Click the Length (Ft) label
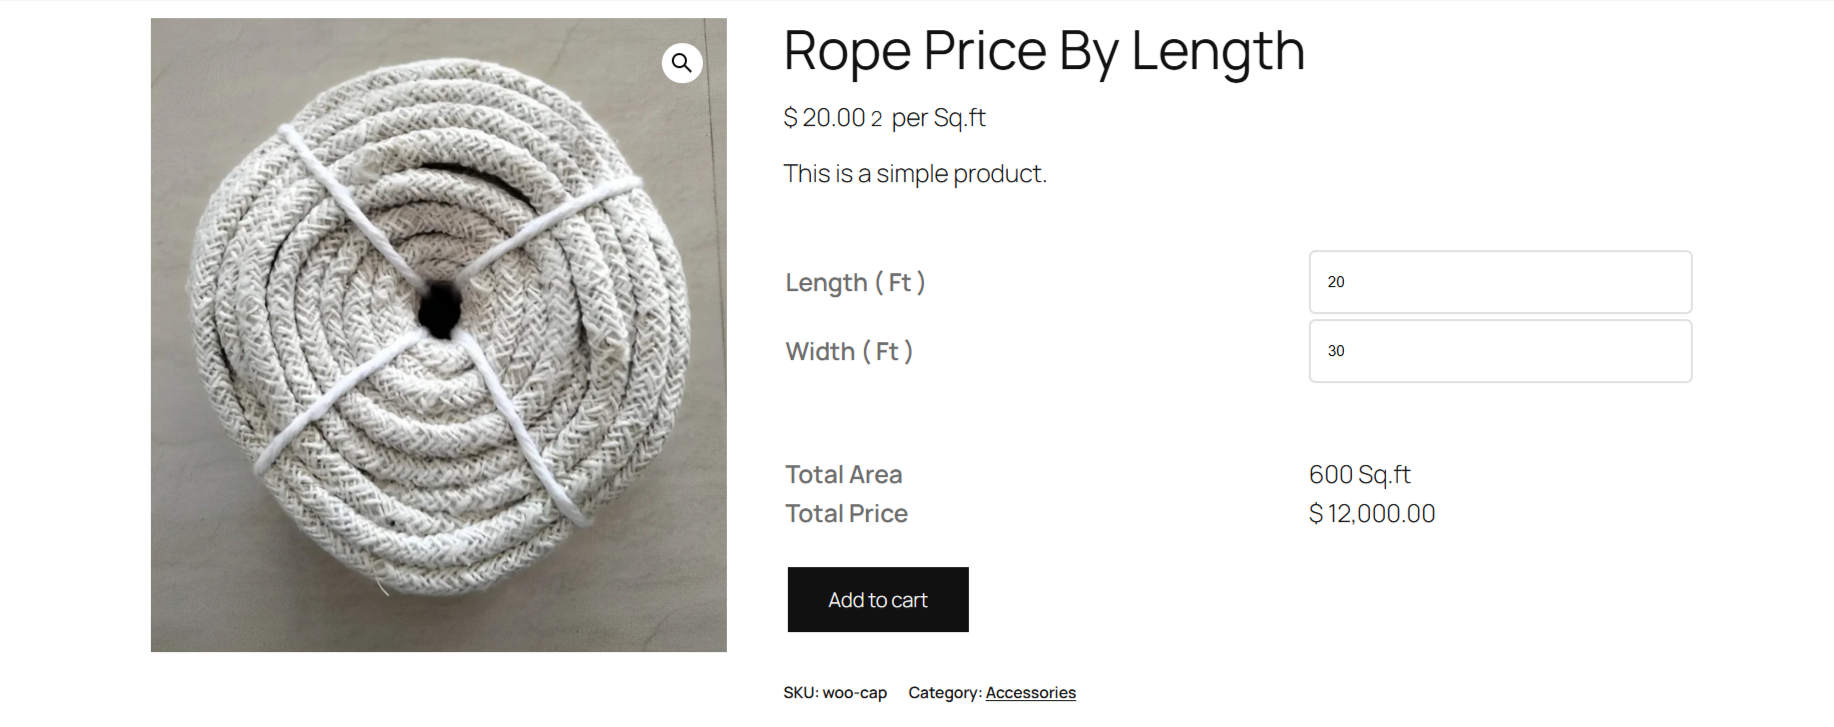1834x727 pixels. click(x=855, y=283)
